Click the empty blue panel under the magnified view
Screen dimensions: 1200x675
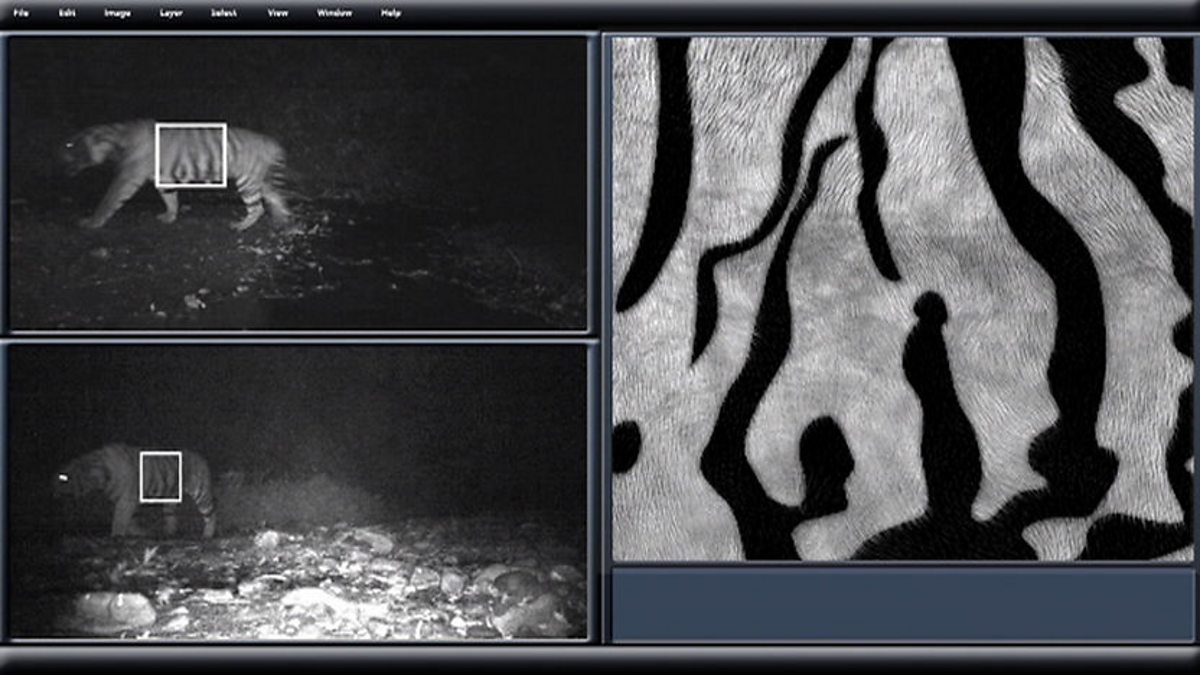click(902, 604)
